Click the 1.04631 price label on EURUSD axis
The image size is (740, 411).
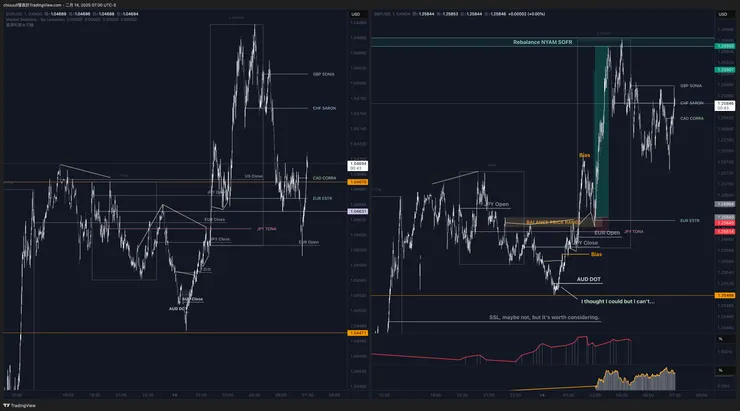click(358, 211)
